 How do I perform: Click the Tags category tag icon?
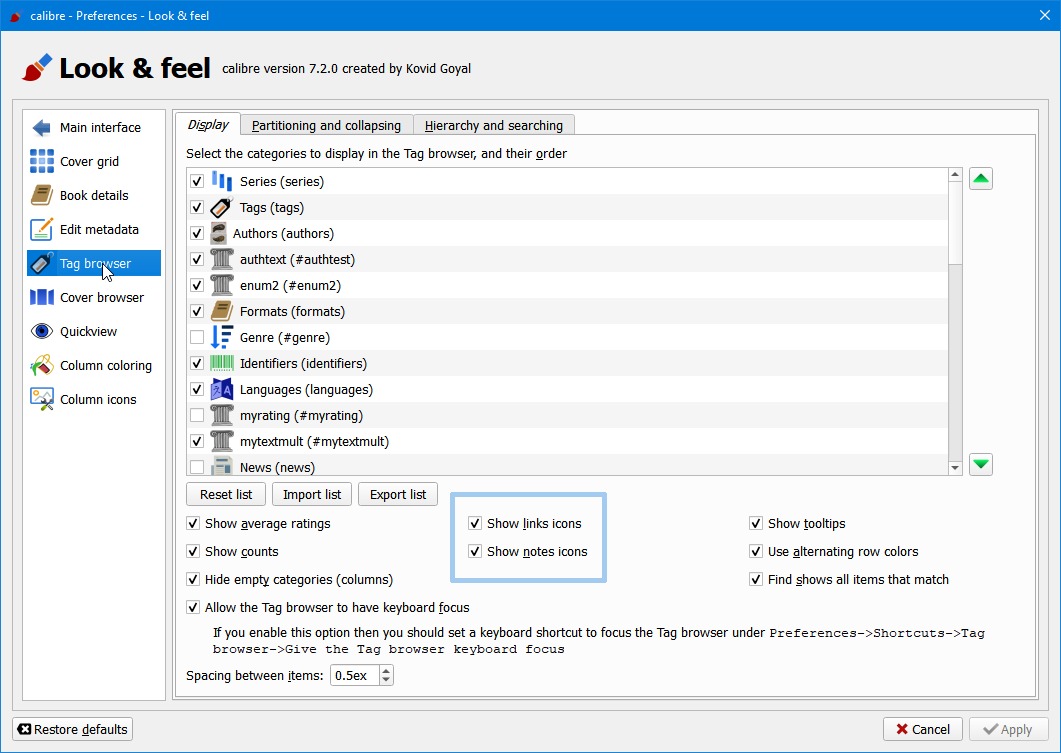pos(221,207)
